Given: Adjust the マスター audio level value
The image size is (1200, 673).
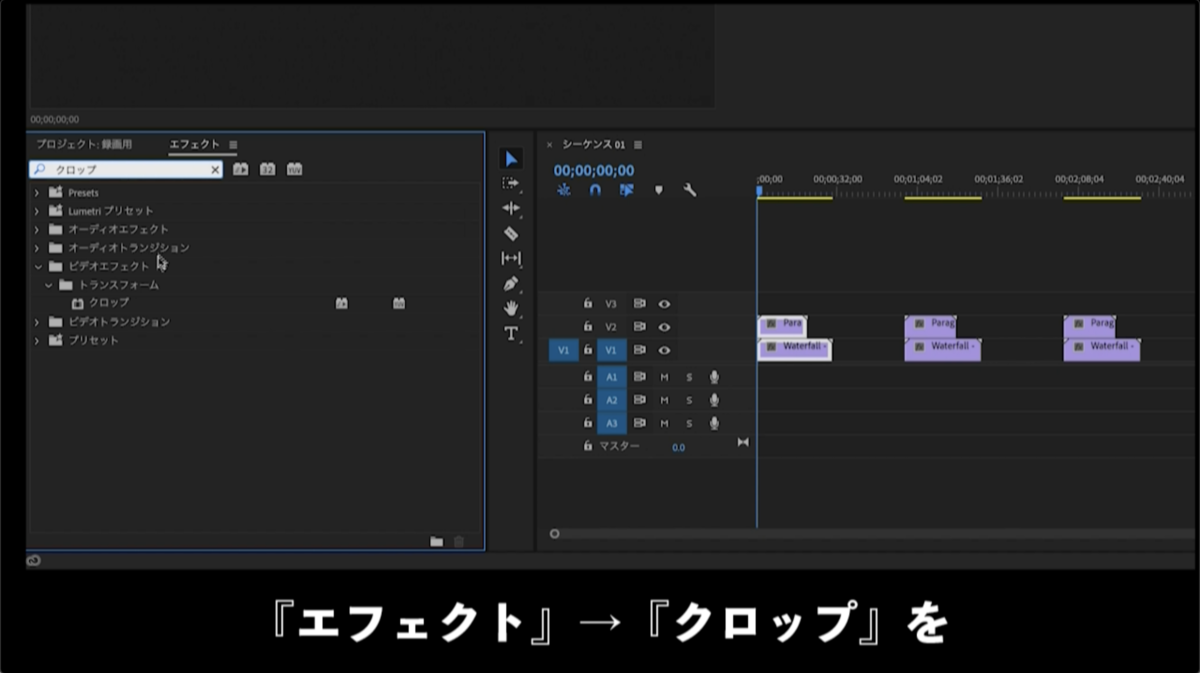Looking at the screenshot, I should click(x=679, y=447).
